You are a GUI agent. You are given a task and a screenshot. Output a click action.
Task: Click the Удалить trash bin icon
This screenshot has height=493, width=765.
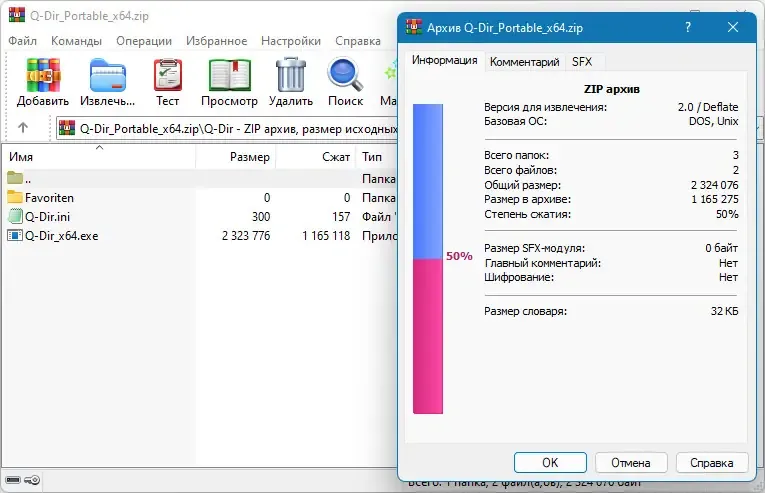(291, 75)
